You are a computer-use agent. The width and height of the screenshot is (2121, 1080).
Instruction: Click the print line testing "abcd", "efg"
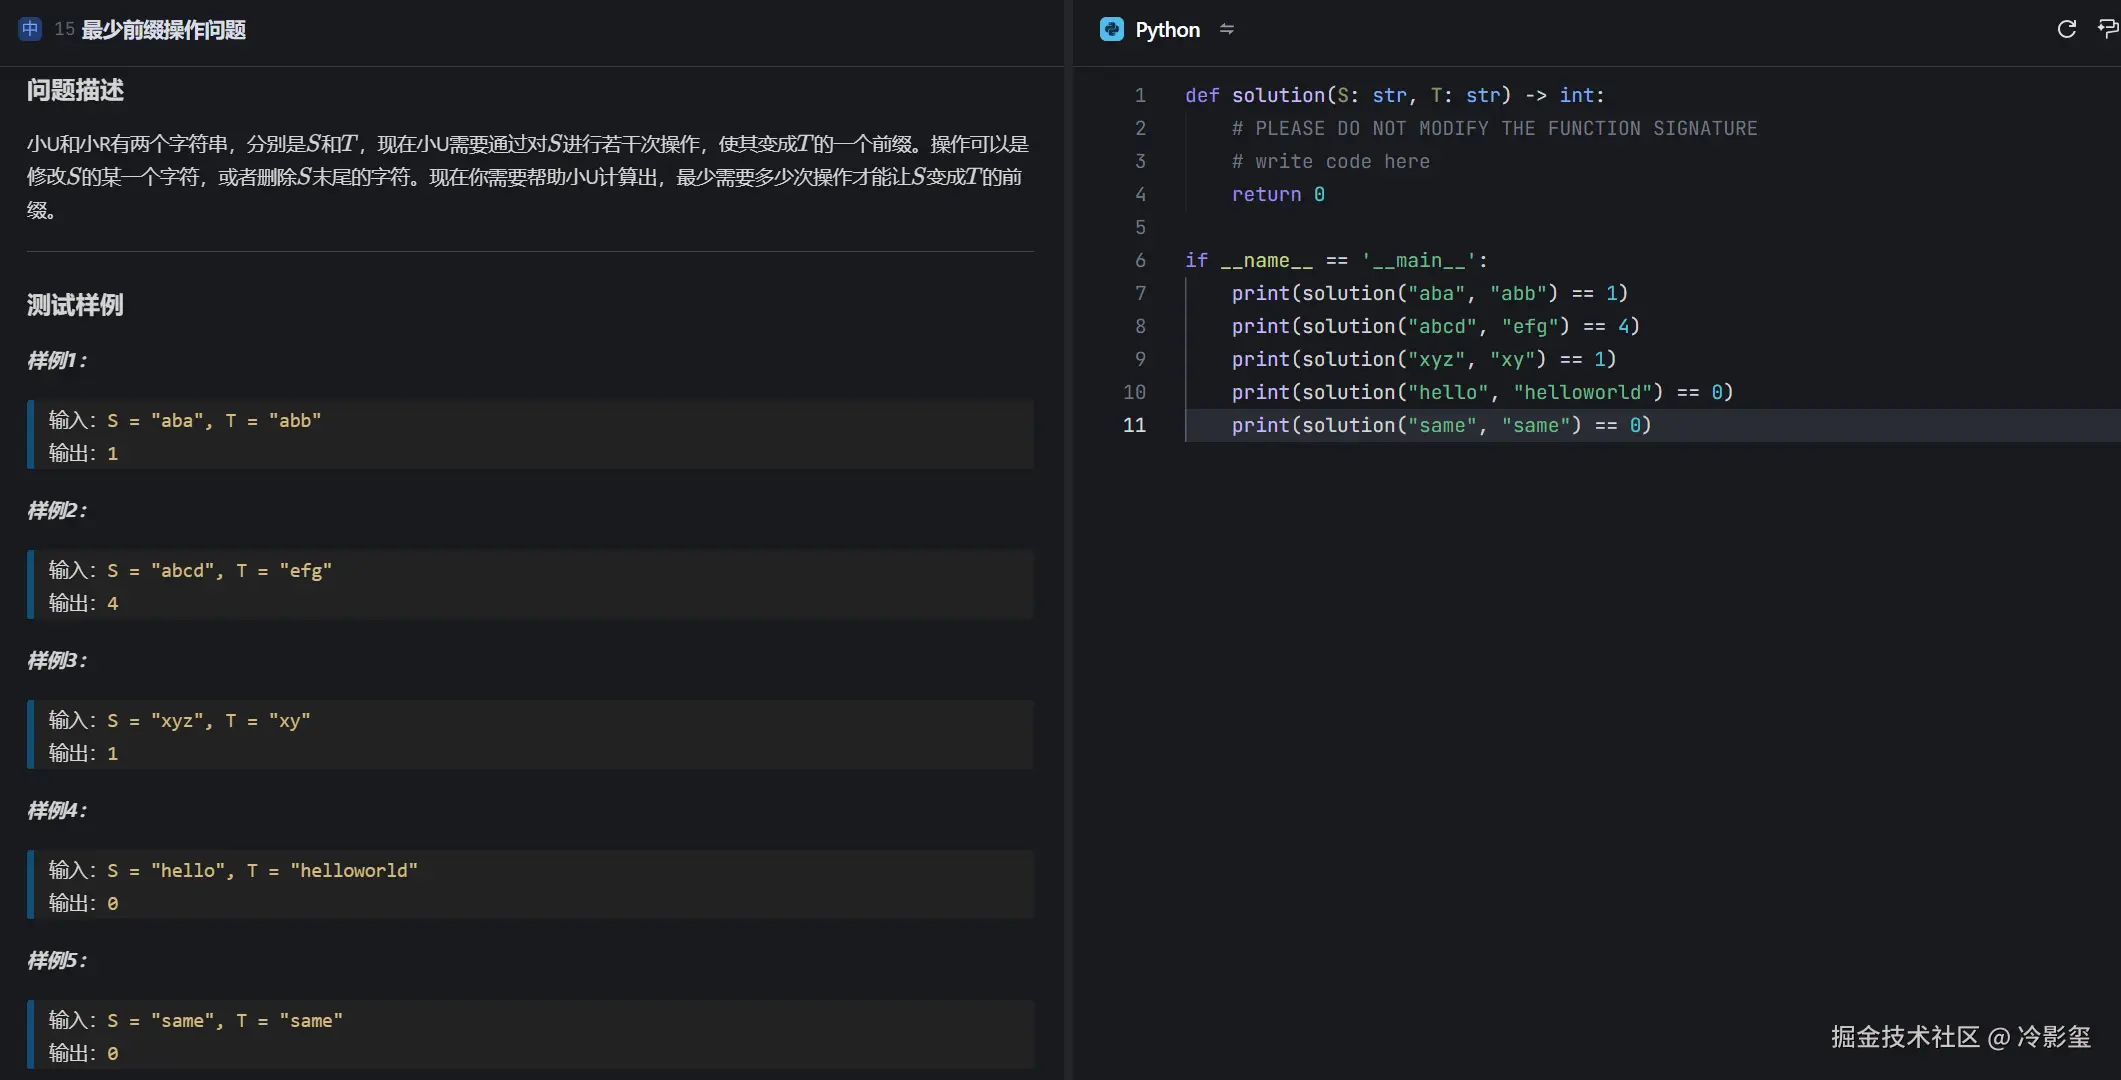pos(1436,326)
